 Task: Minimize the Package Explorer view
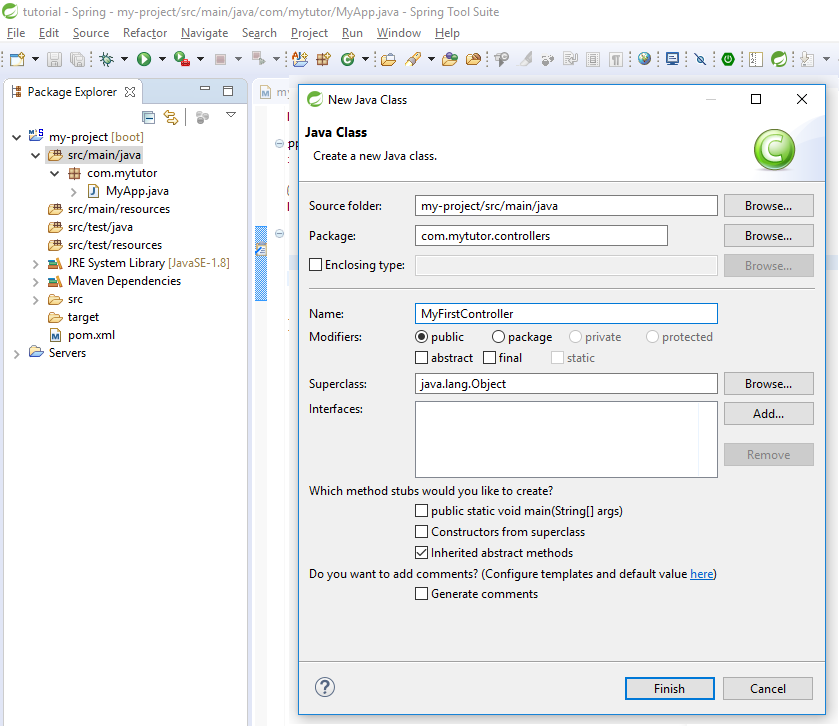205,89
